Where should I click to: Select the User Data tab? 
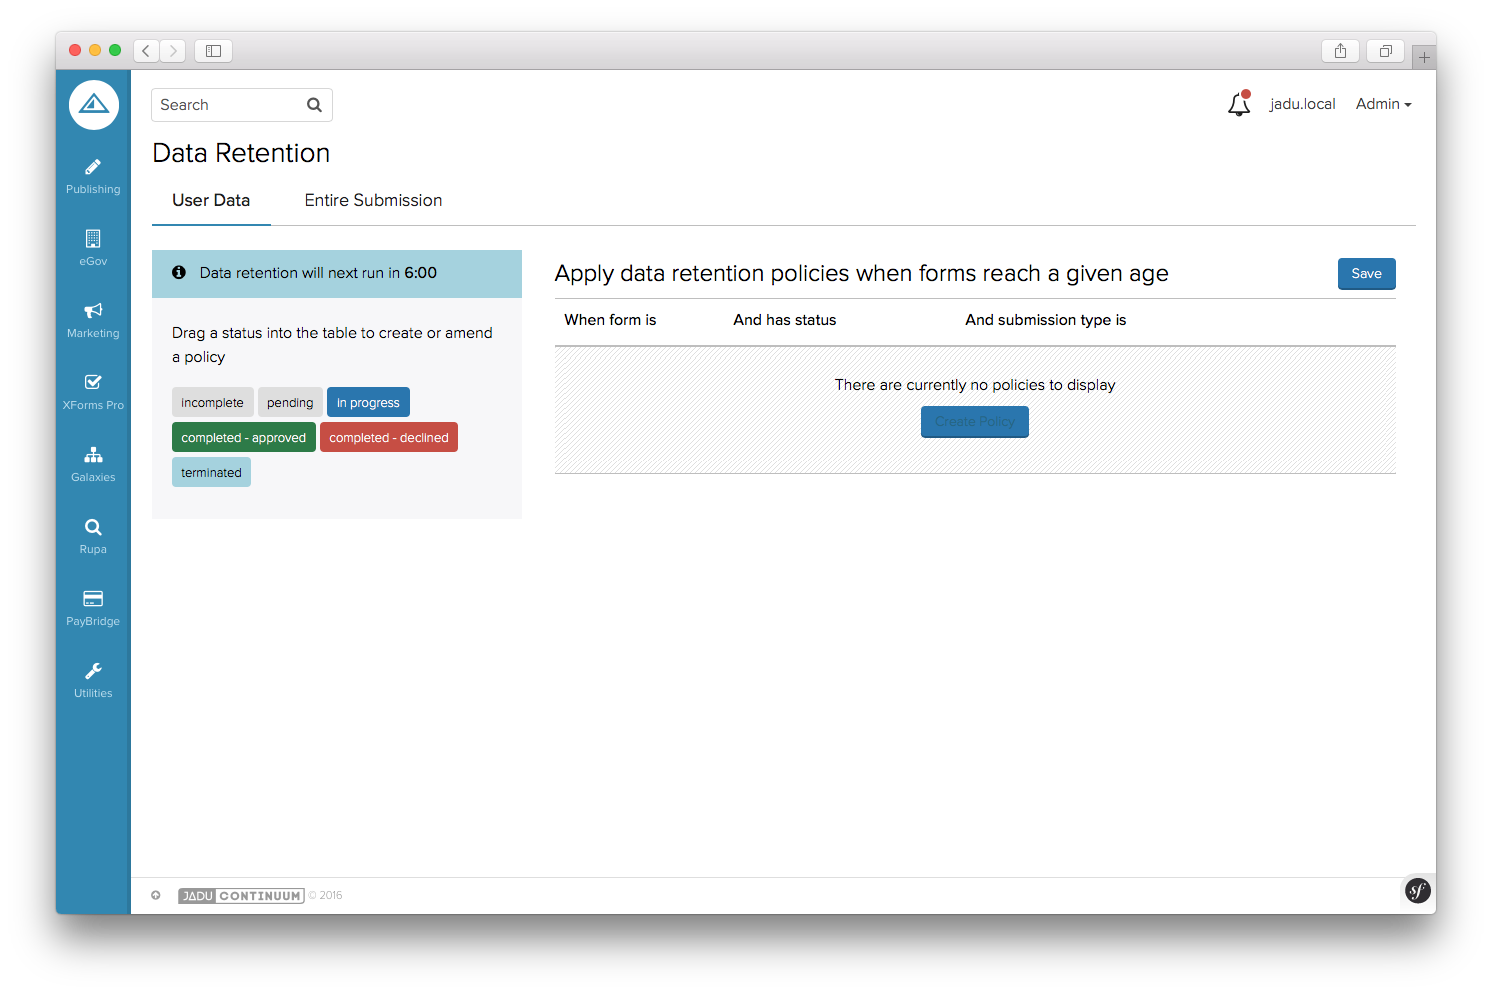211,200
